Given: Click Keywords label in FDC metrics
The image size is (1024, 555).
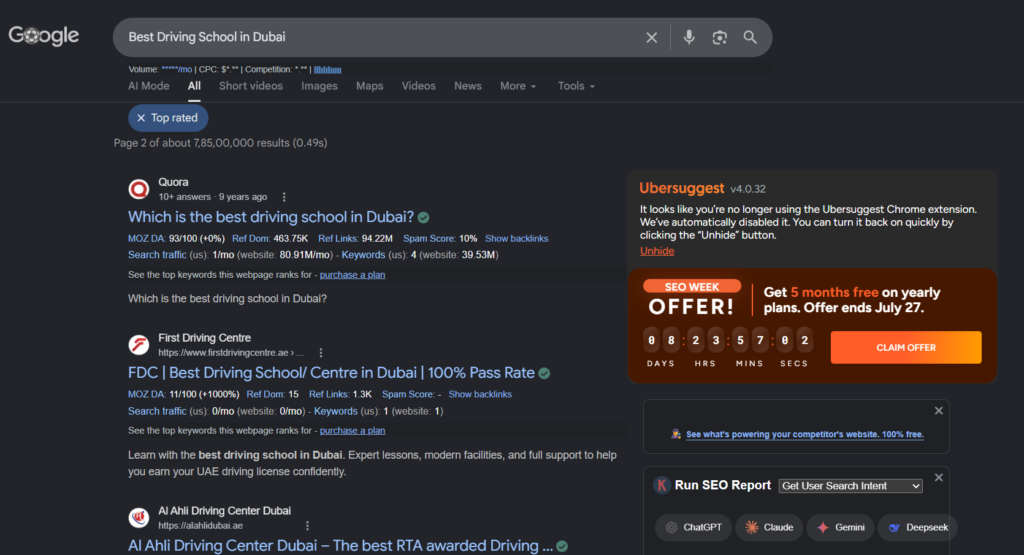Looking at the screenshot, I should [336, 411].
